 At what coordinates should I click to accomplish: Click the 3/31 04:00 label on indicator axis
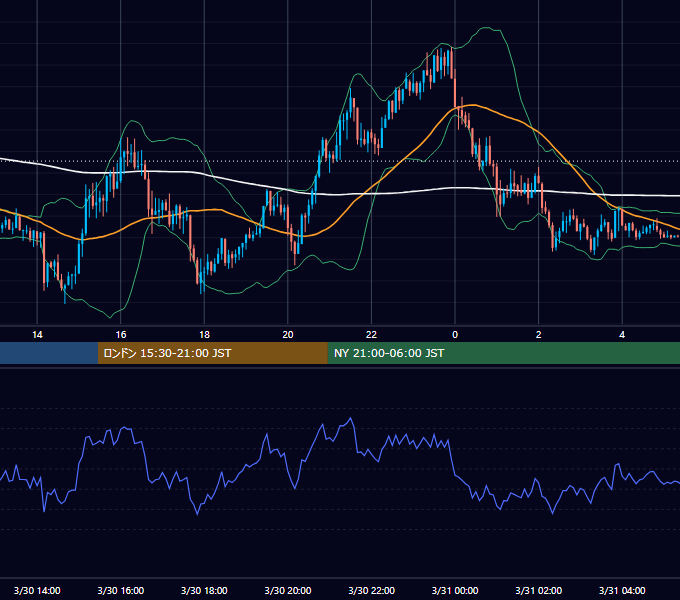(622, 590)
